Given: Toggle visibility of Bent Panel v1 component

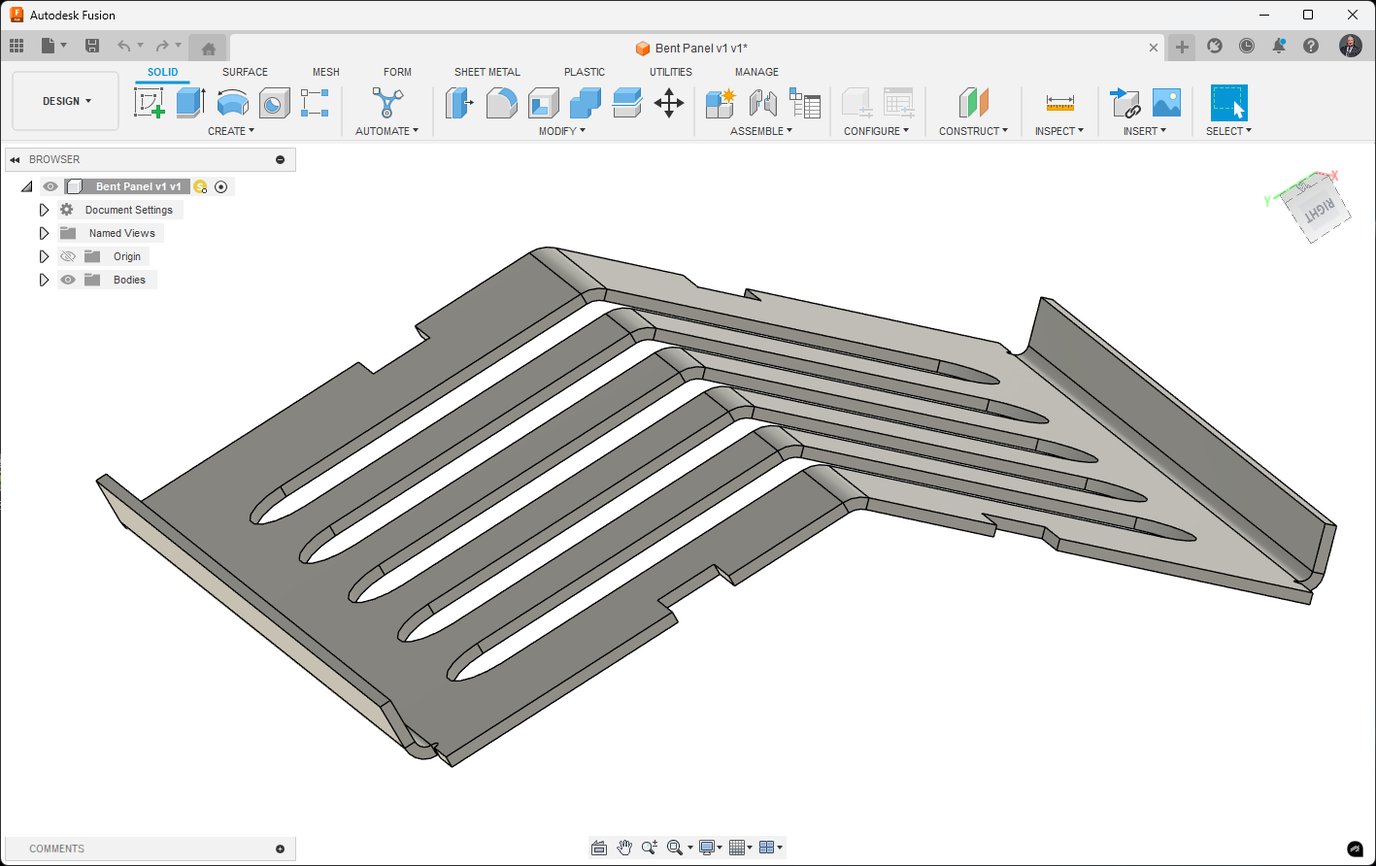Looking at the screenshot, I should (x=50, y=186).
